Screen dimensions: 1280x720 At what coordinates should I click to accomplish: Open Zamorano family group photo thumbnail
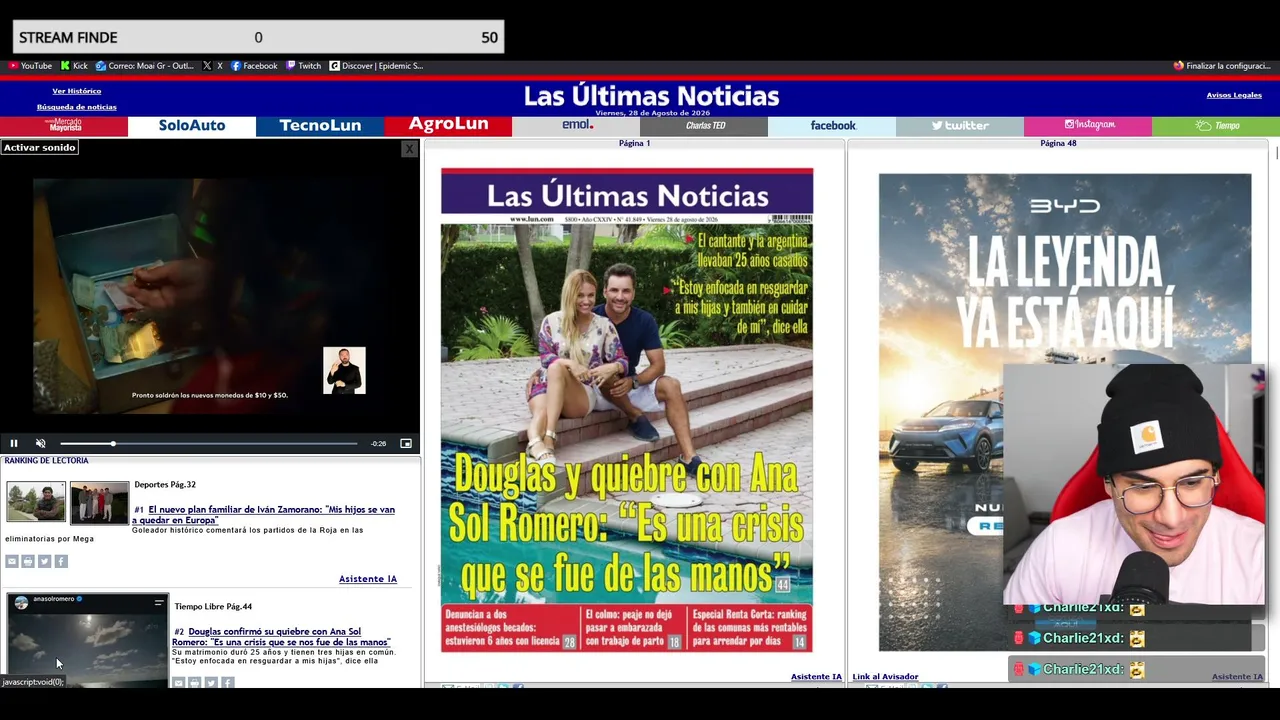[99, 503]
